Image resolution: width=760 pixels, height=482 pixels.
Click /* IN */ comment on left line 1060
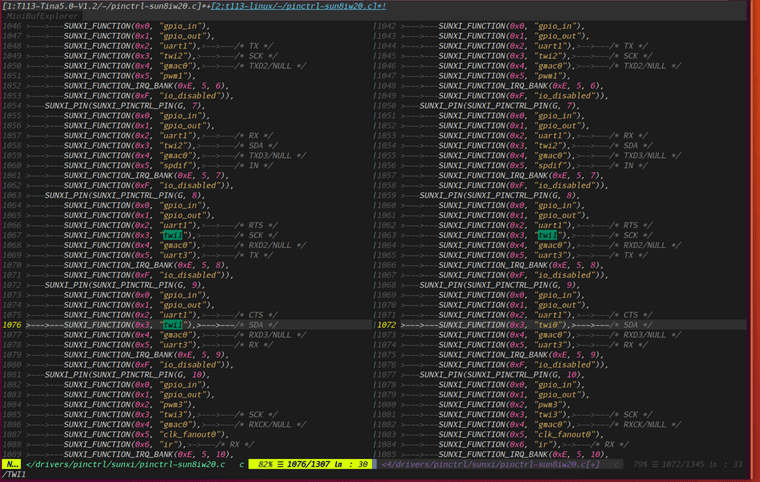253,165
